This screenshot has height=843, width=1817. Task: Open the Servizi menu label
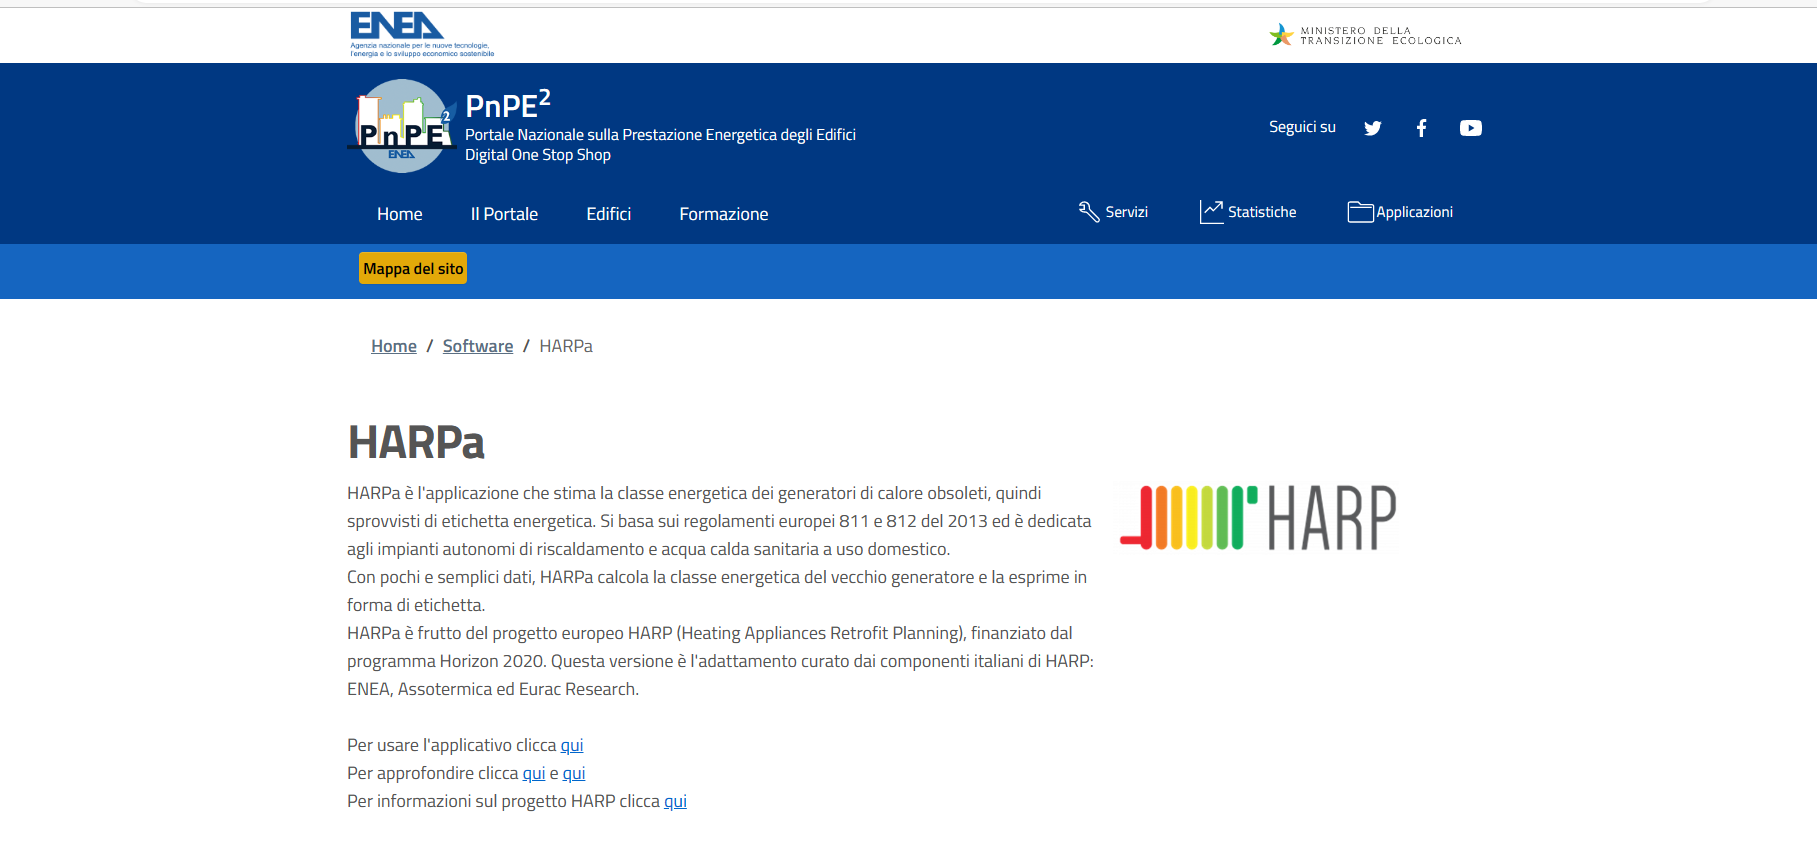coord(1127,212)
